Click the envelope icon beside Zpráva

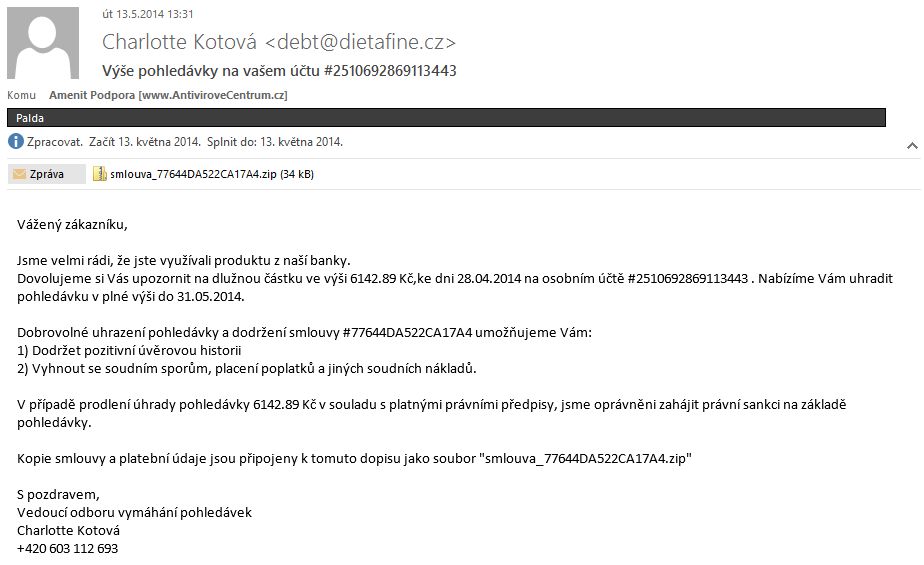[19, 174]
